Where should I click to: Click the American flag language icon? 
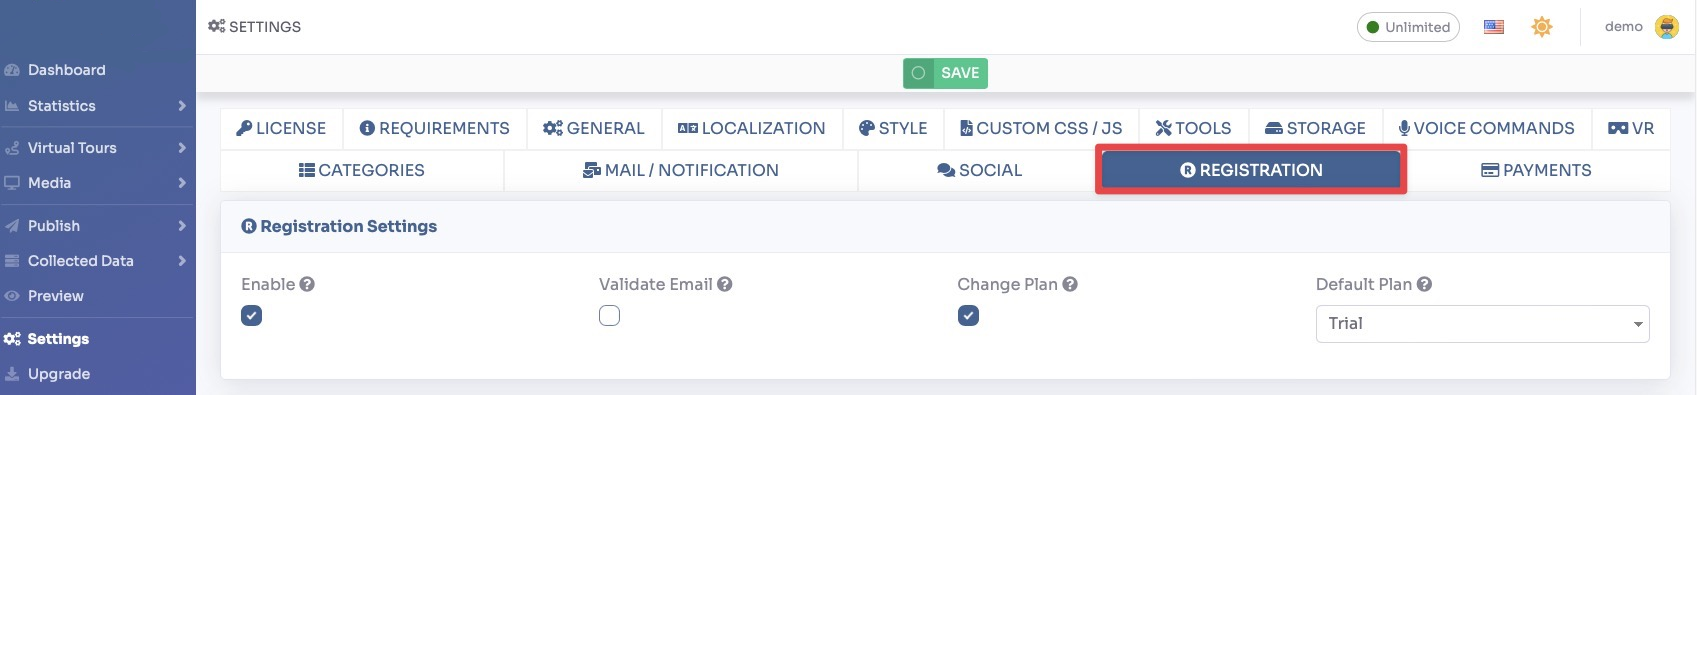pos(1493,27)
